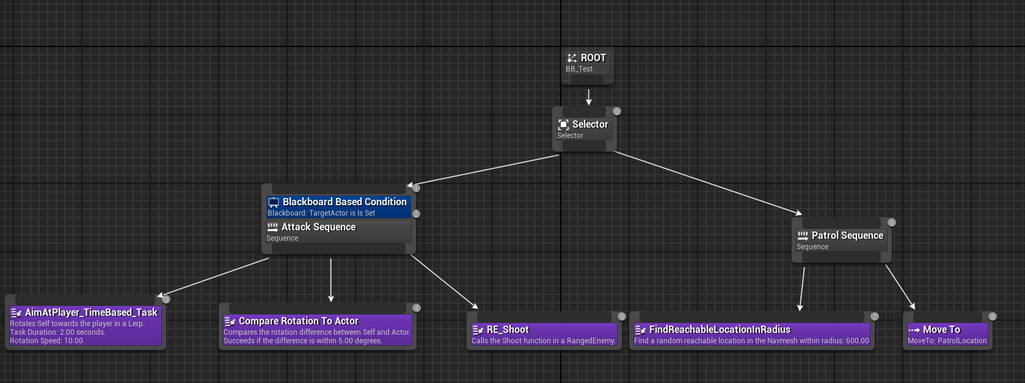Select the Selector composite node
This screenshot has width=1025, height=383.
(x=584, y=129)
